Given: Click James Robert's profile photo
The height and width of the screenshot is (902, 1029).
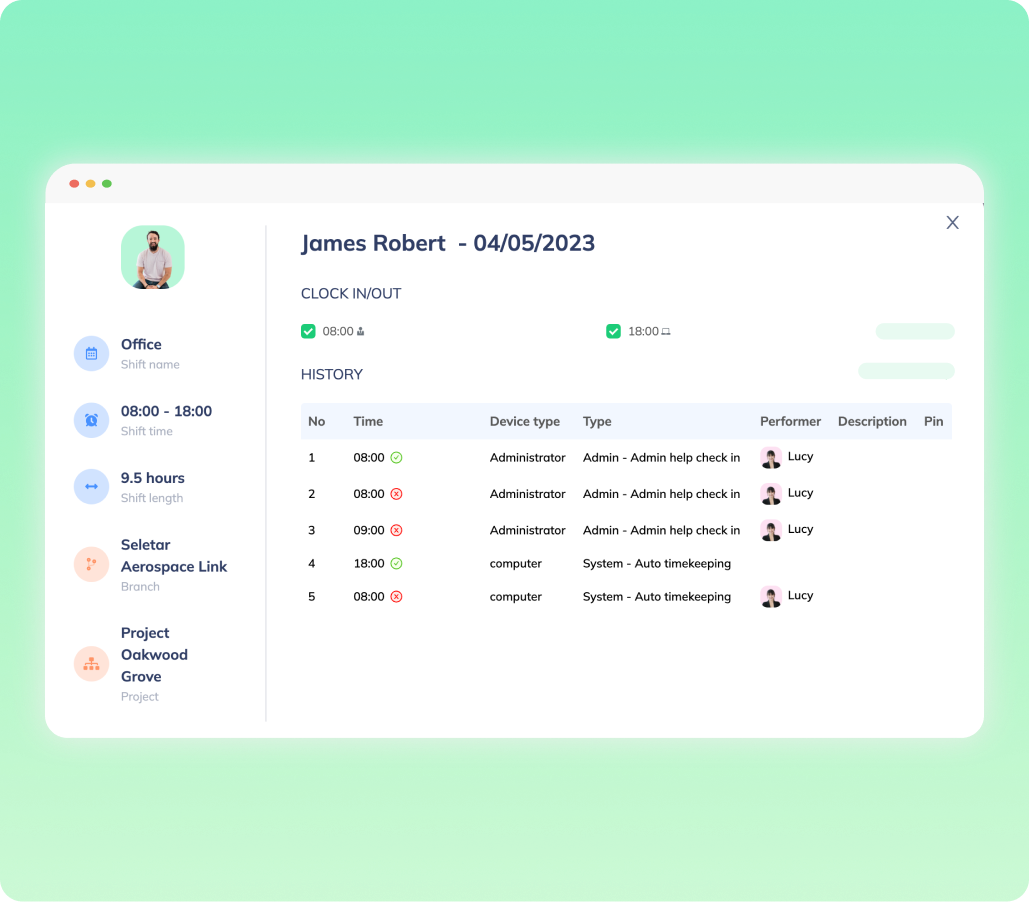Looking at the screenshot, I should tap(153, 257).
